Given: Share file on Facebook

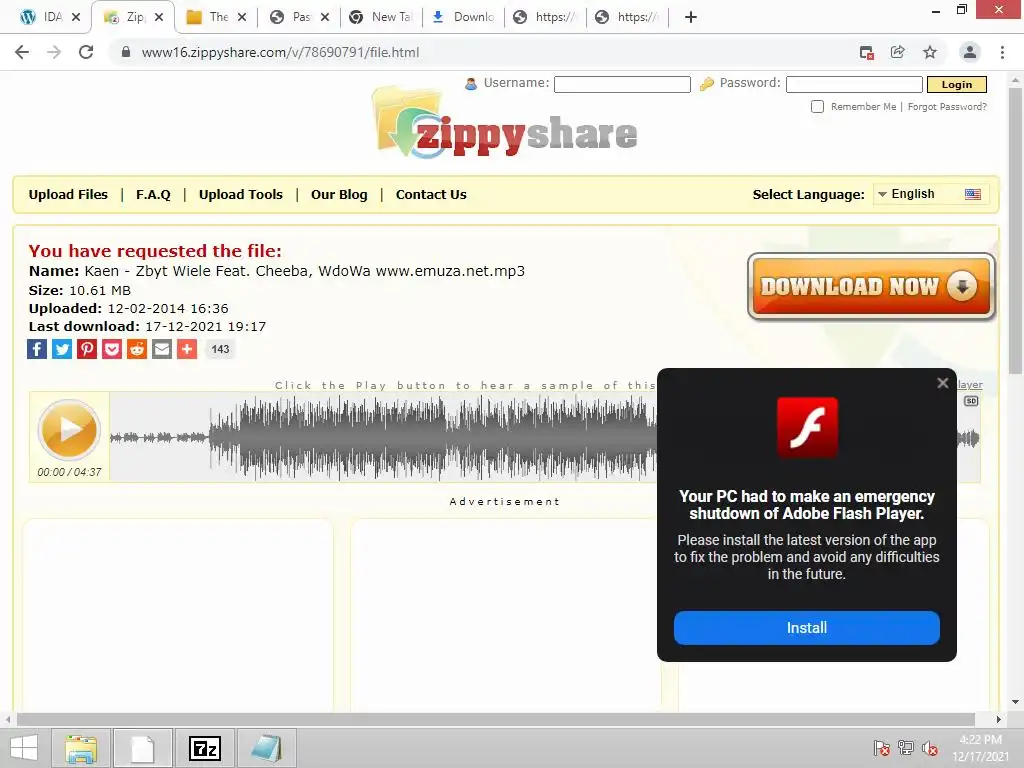Looking at the screenshot, I should coord(37,349).
